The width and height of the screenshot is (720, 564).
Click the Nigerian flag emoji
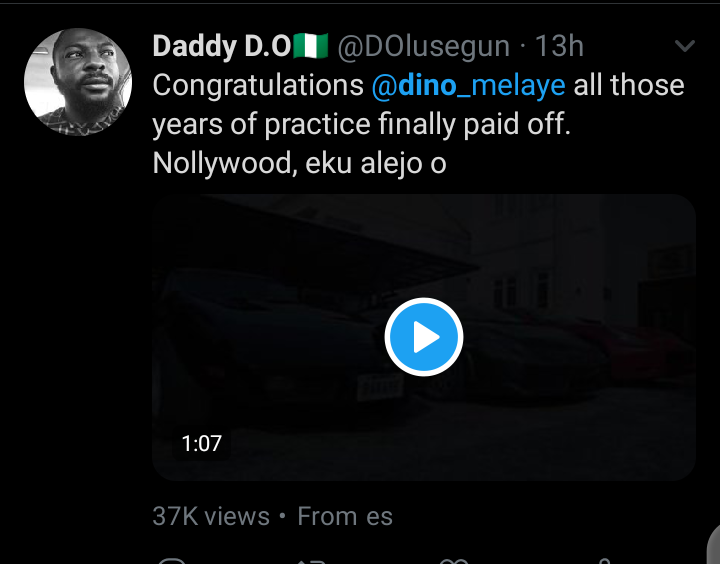pos(310,46)
